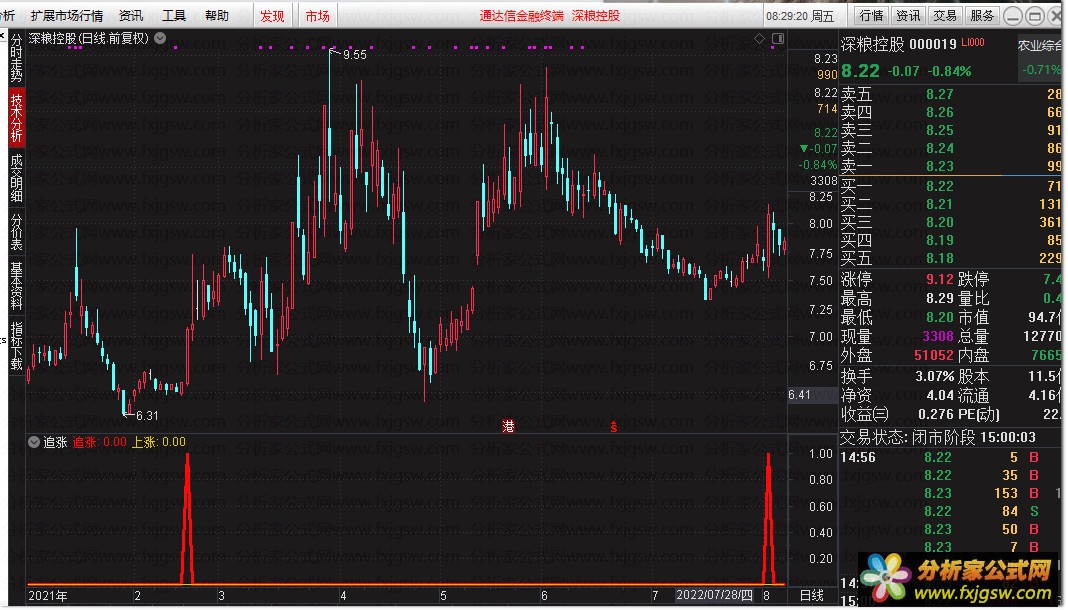Click the 行情 button at top right
The image size is (1068, 610).
point(871,15)
